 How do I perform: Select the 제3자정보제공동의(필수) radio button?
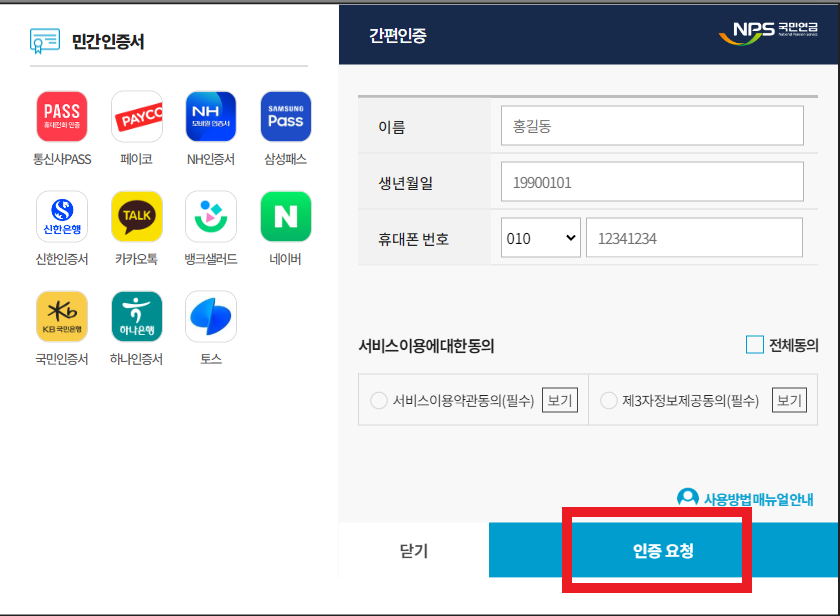pos(609,400)
